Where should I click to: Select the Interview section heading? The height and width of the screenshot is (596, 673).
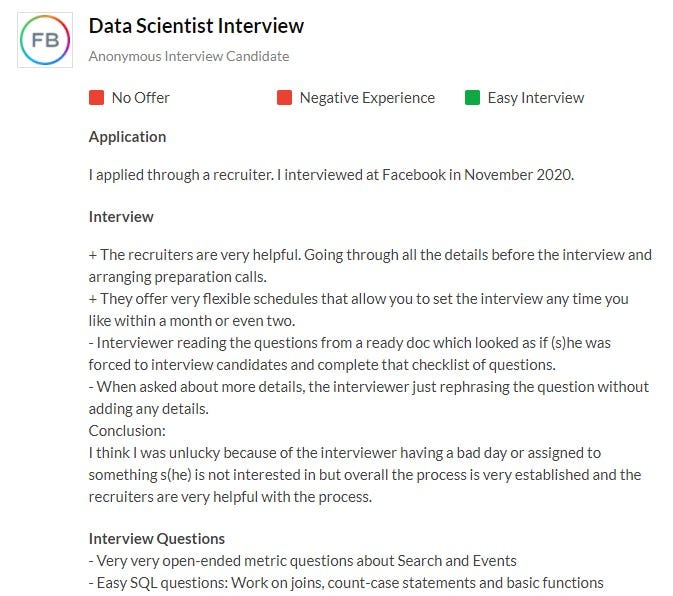pos(121,217)
